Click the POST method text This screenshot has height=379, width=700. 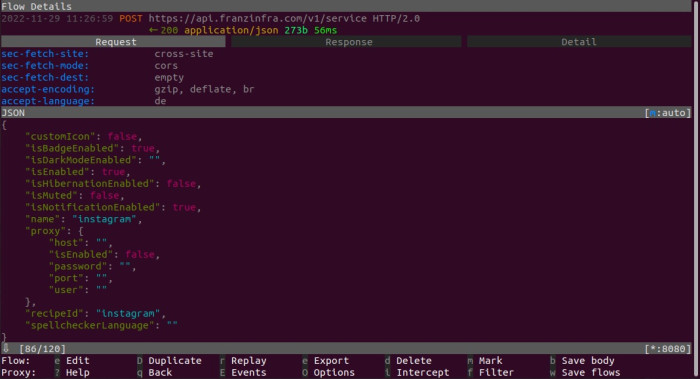(x=131, y=19)
